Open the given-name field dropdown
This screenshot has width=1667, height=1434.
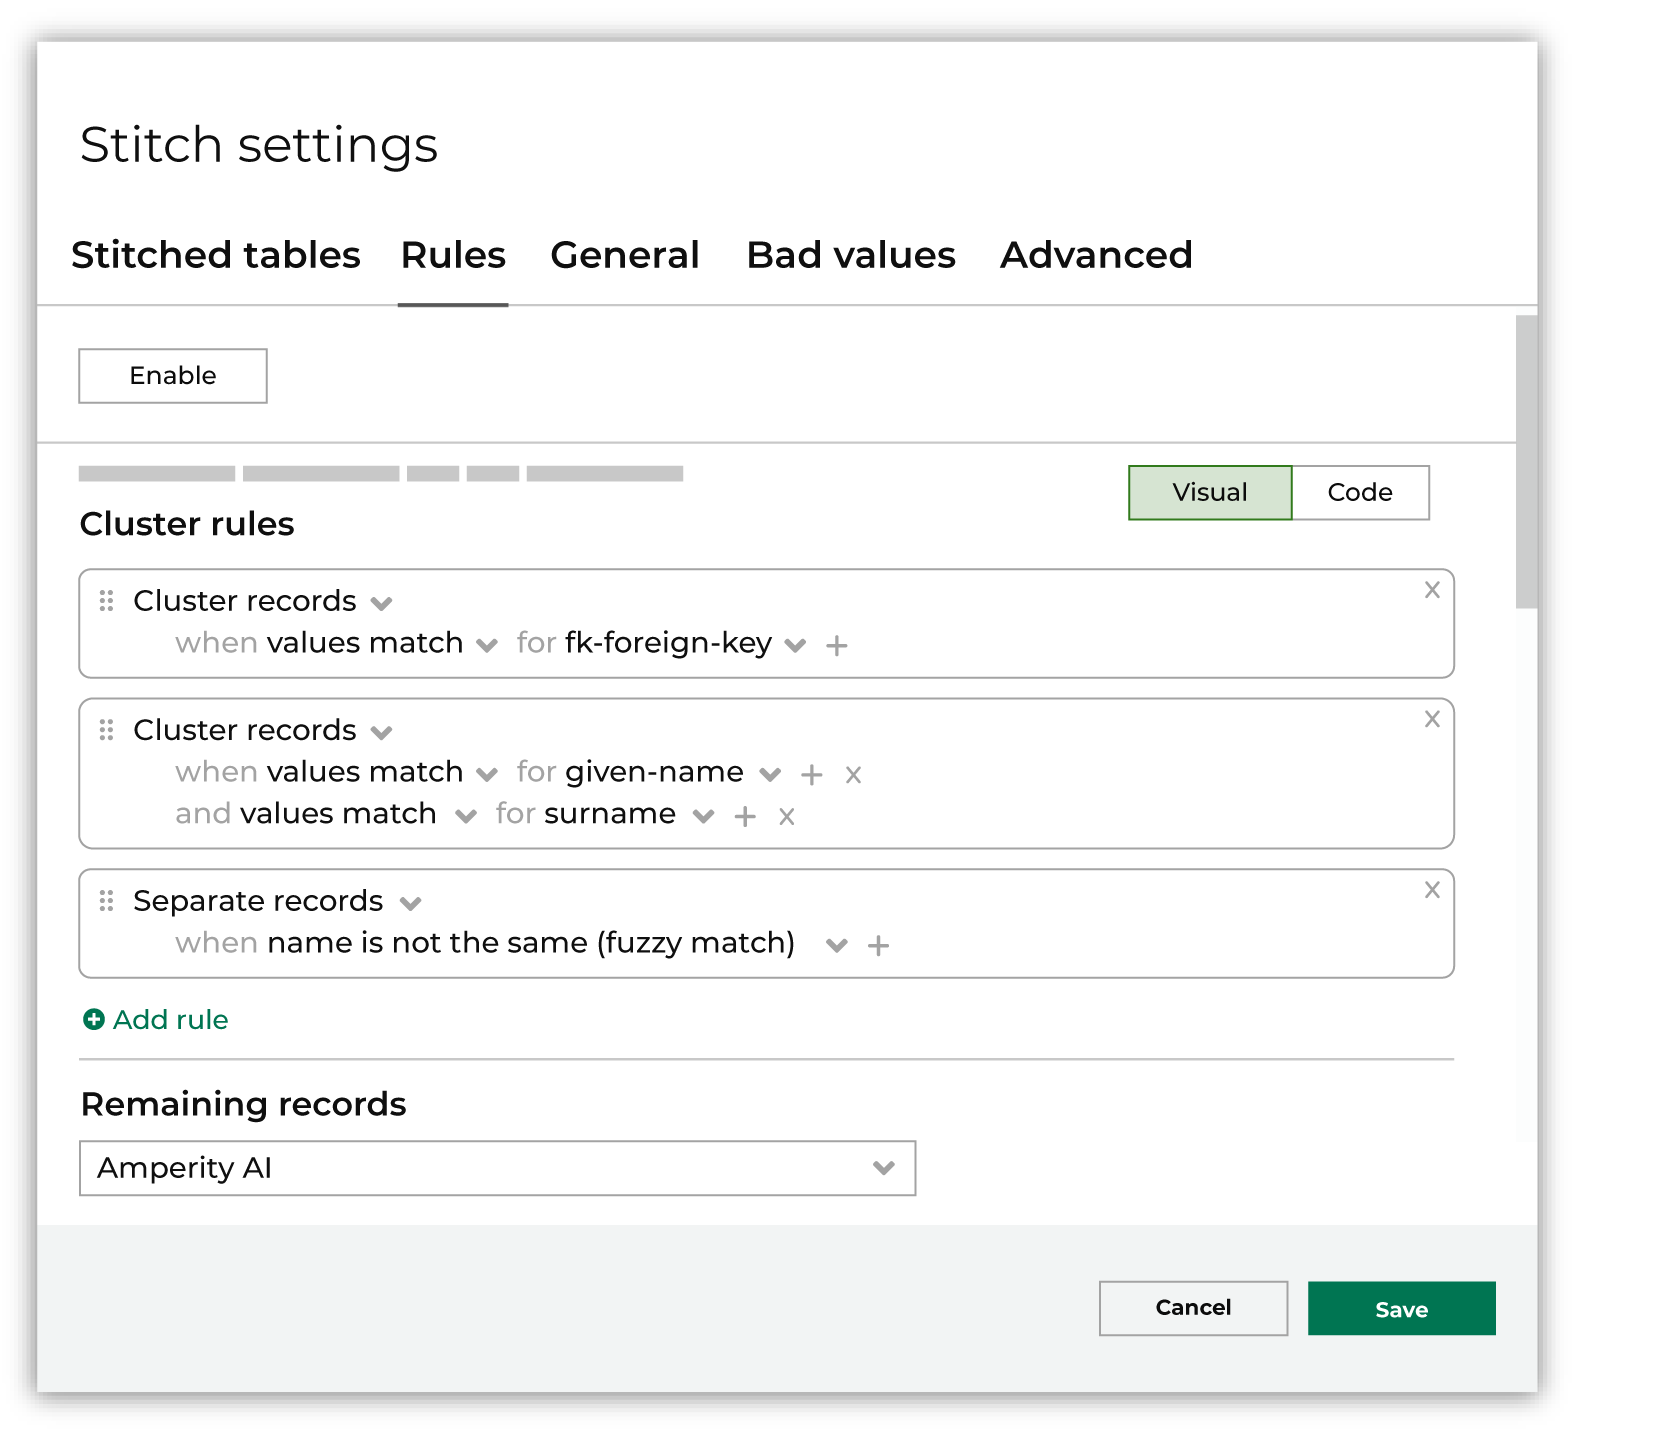coord(770,774)
